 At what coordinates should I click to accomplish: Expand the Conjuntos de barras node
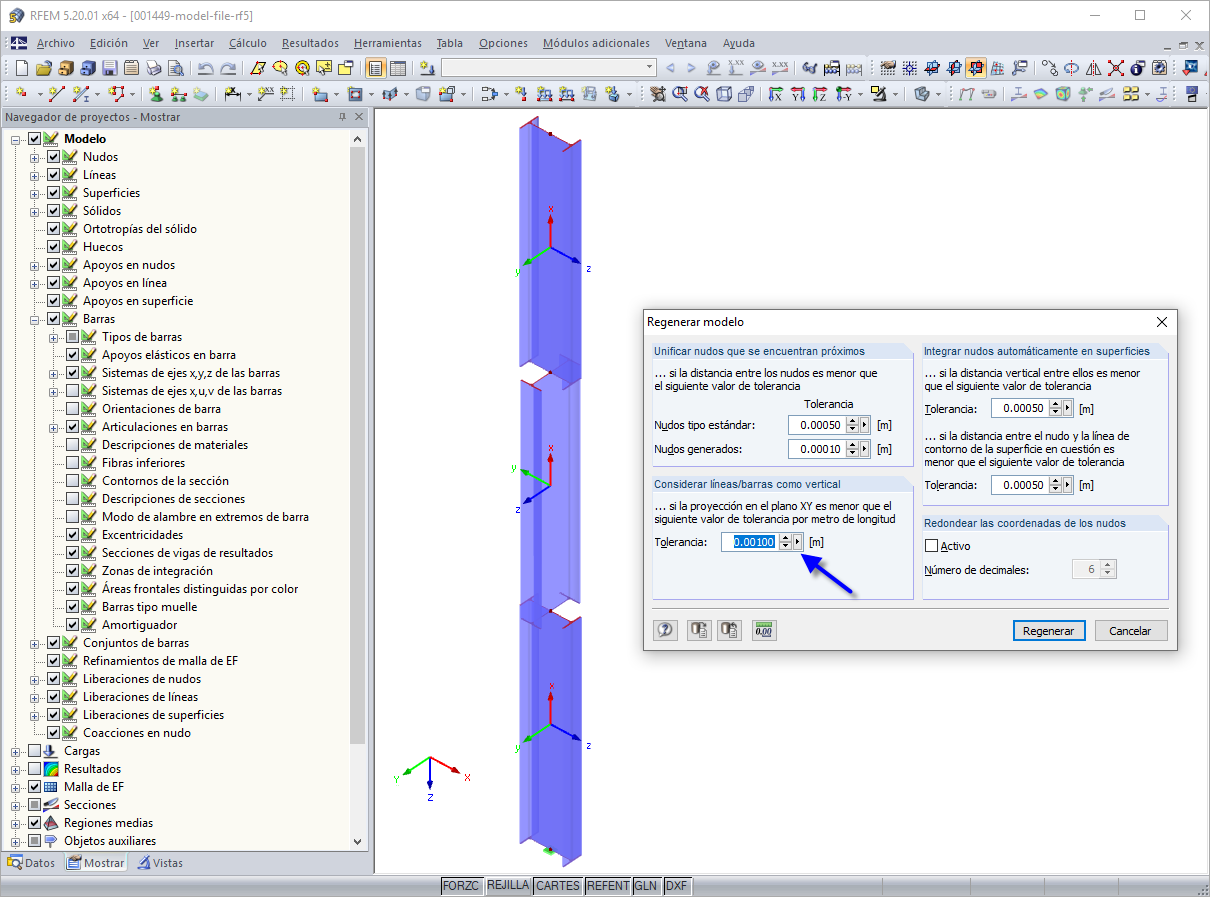point(35,643)
